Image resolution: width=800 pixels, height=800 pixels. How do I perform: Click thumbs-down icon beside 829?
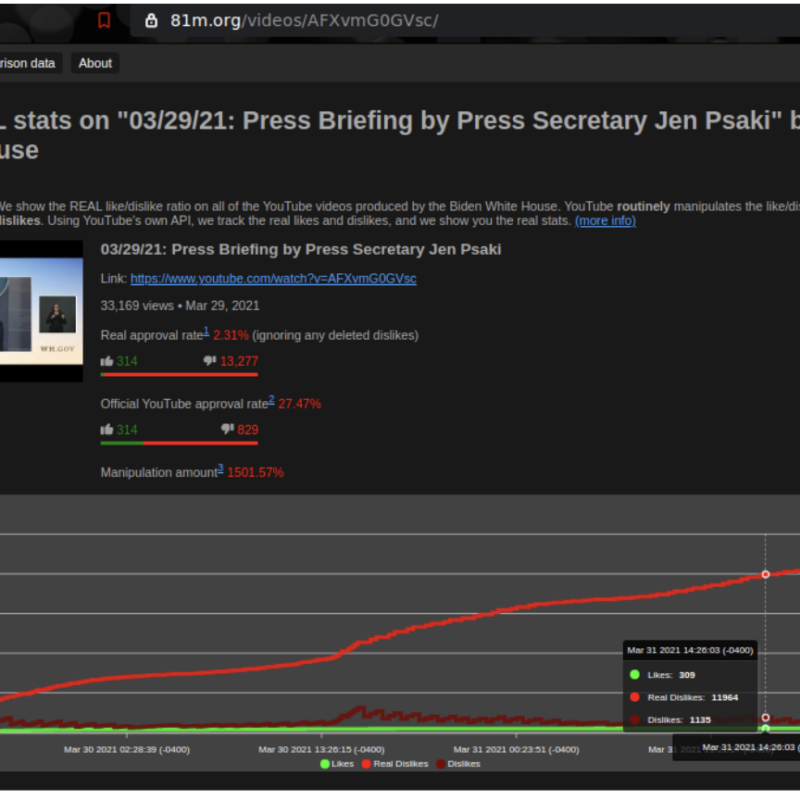pos(227,430)
